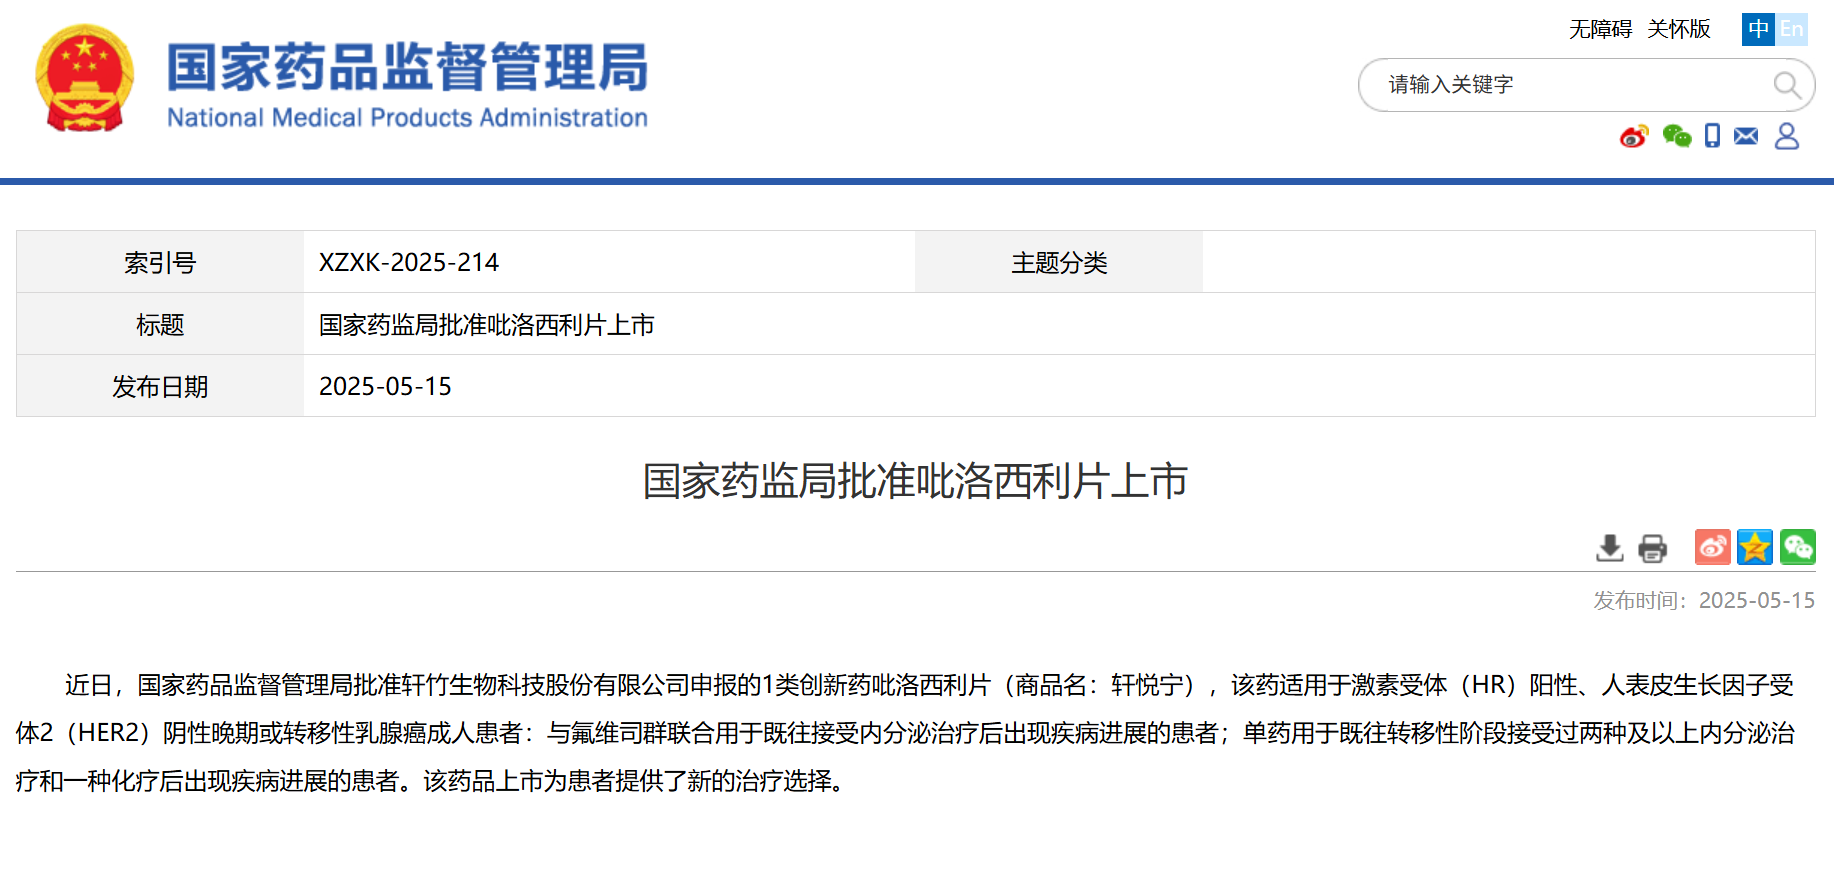The width and height of the screenshot is (1834, 880).
Task: Open the NMPA Weibo page icon in header
Action: (x=1634, y=136)
